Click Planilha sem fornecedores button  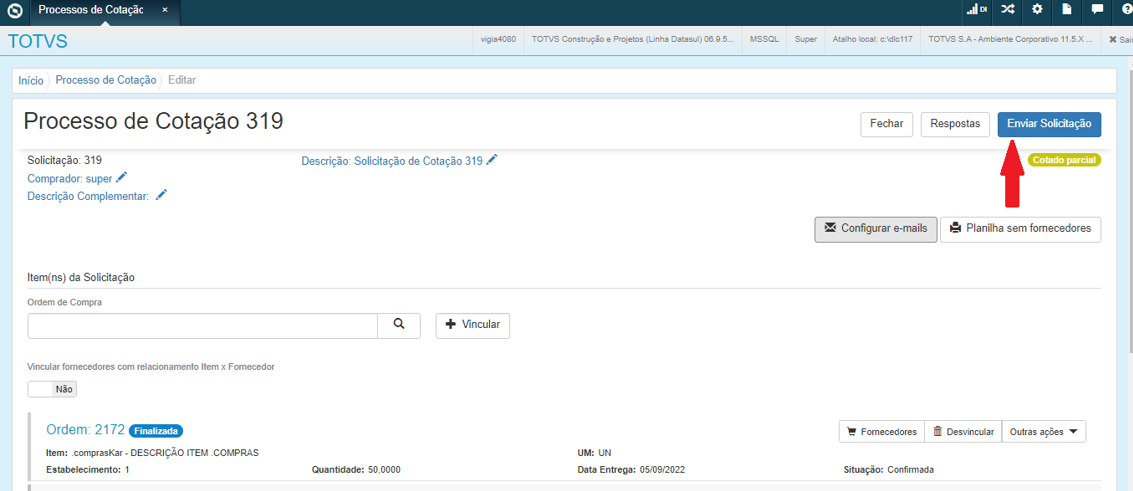point(1021,229)
